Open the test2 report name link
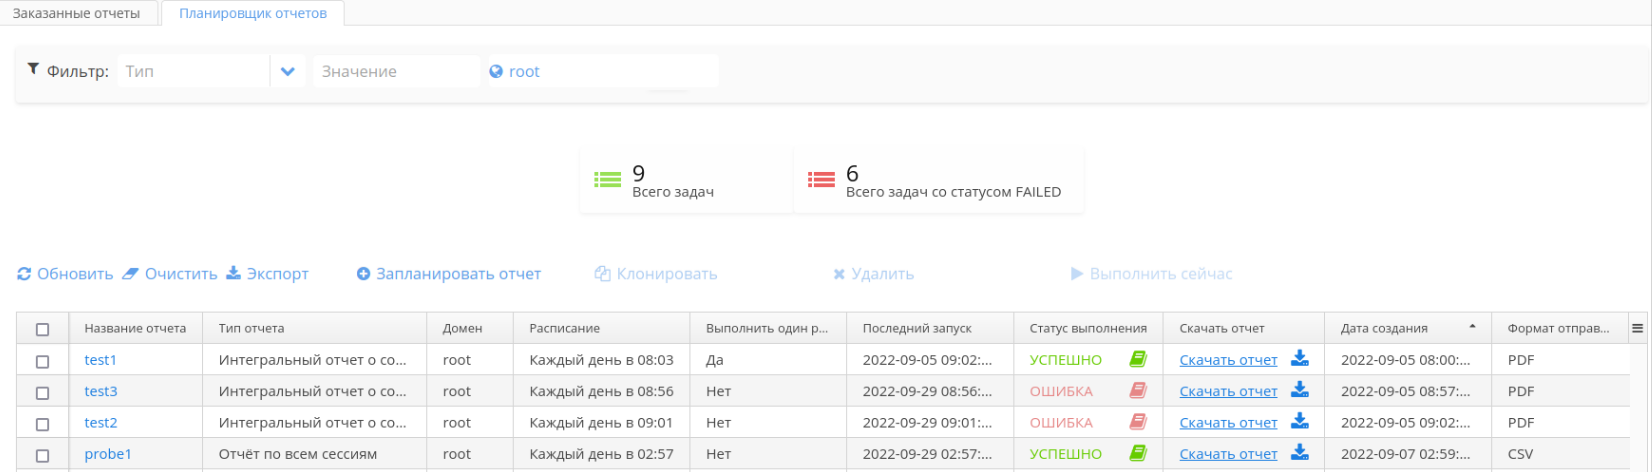The width and height of the screenshot is (1652, 472). (101, 423)
